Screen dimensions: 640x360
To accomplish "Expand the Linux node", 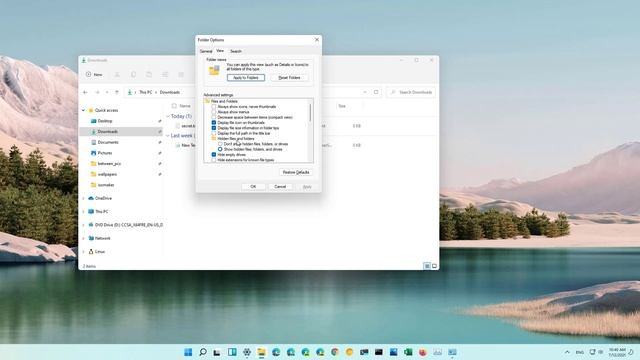I will click(x=84, y=251).
